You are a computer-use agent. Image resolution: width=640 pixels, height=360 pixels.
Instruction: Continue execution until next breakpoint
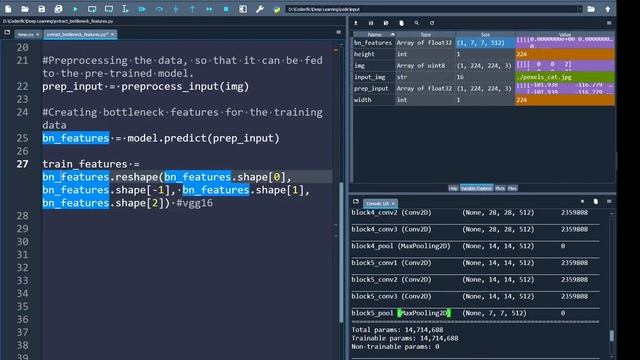(x=209, y=9)
